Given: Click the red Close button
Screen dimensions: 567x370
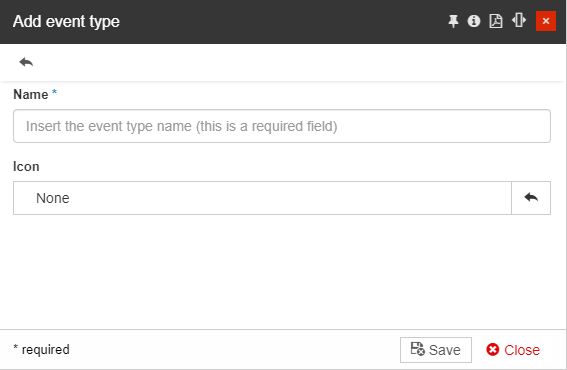Looking at the screenshot, I should (513, 350).
